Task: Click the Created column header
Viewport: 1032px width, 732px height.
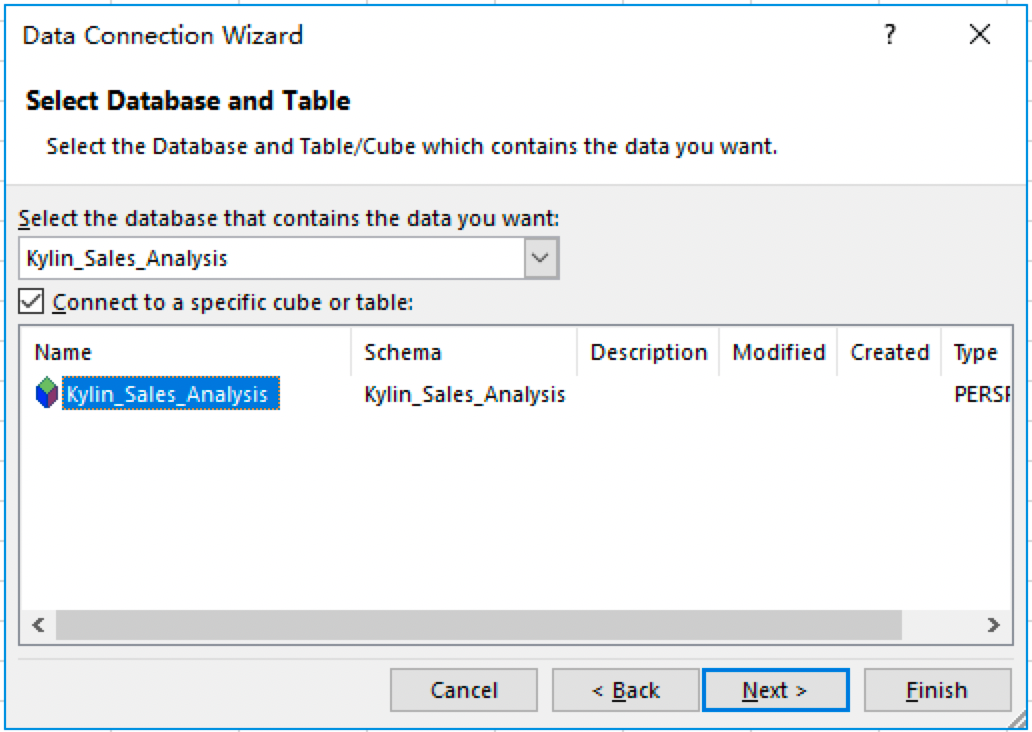Action: point(889,352)
